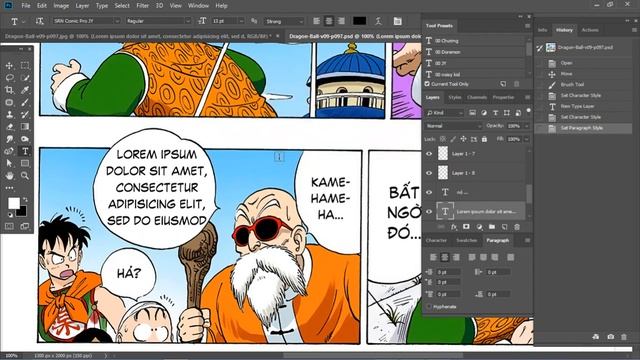Center text in options bar
This screenshot has height=360, width=640.
329,21
